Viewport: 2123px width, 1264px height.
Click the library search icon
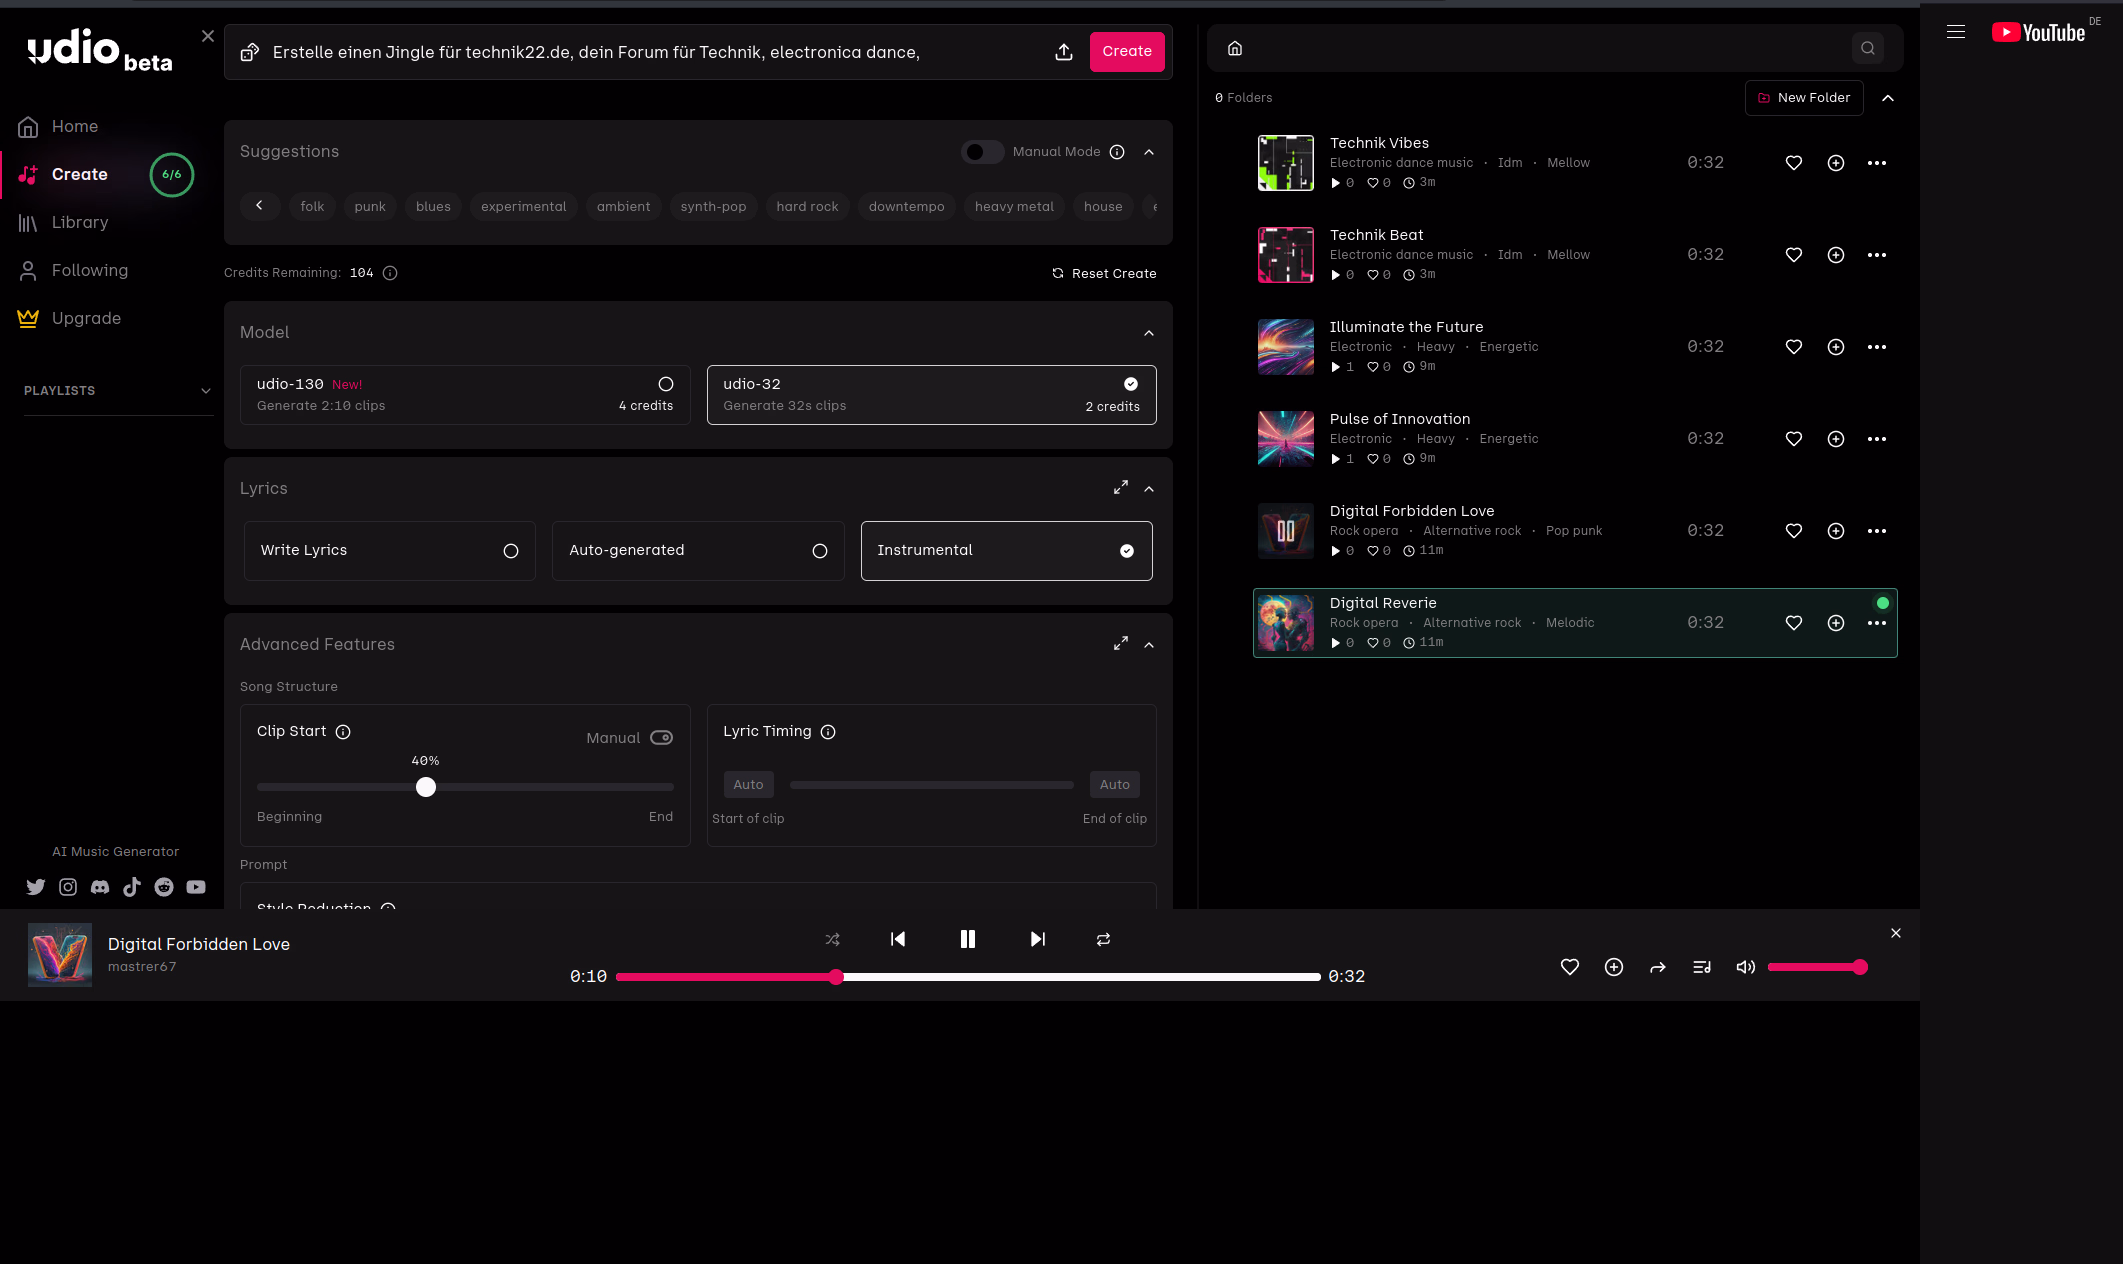pyautogui.click(x=1868, y=48)
